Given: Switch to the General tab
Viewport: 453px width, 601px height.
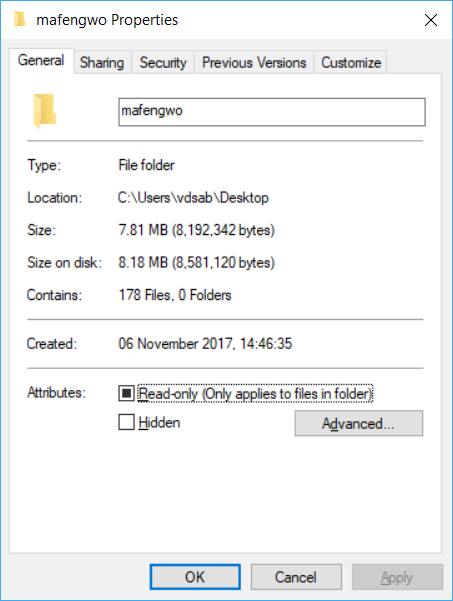Looking at the screenshot, I should click(41, 61).
